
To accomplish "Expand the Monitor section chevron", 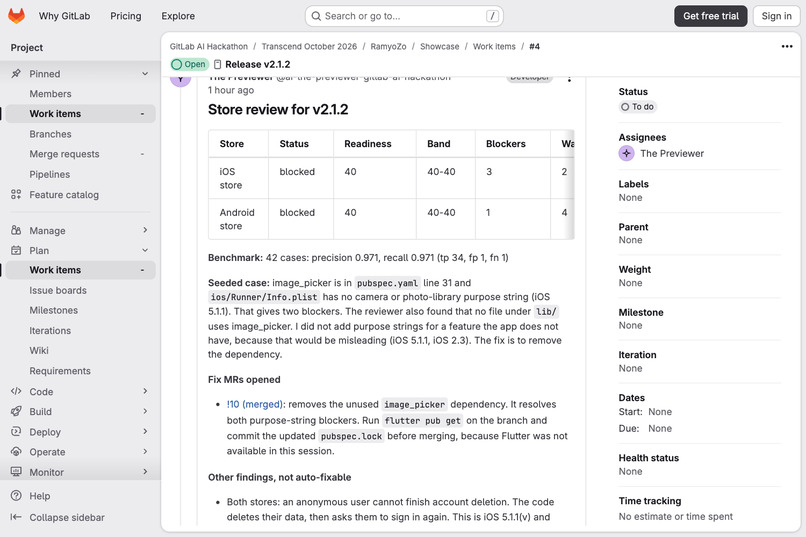I will (x=145, y=471).
